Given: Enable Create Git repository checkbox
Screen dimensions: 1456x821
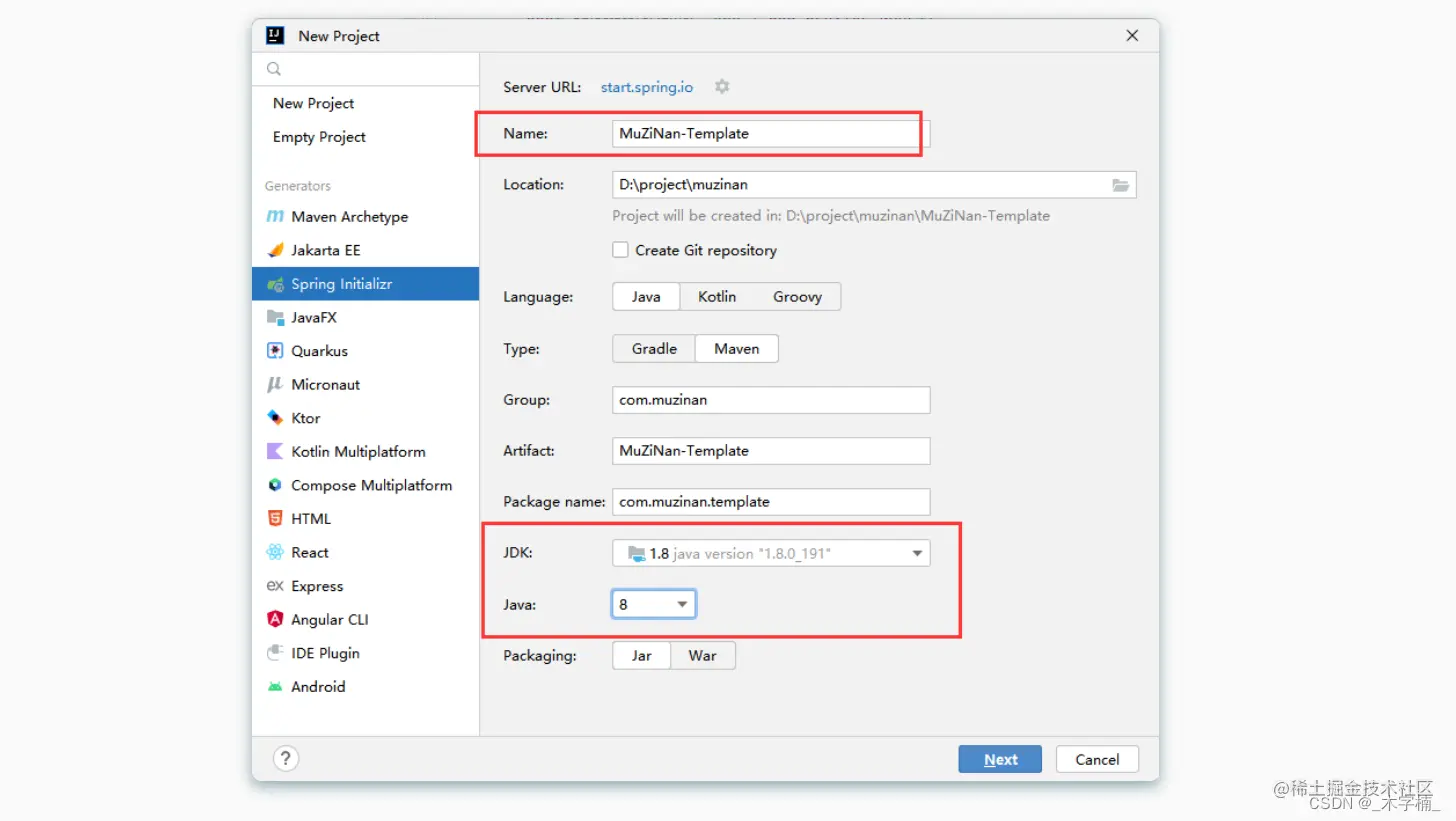Looking at the screenshot, I should [x=620, y=250].
